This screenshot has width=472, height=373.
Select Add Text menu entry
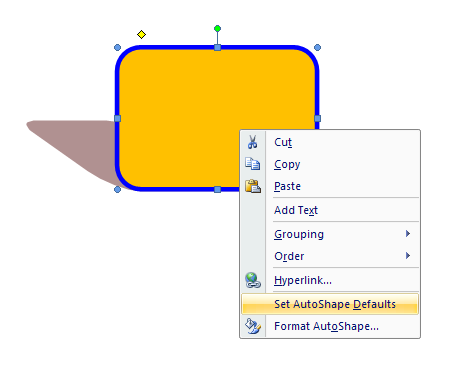(x=330, y=210)
